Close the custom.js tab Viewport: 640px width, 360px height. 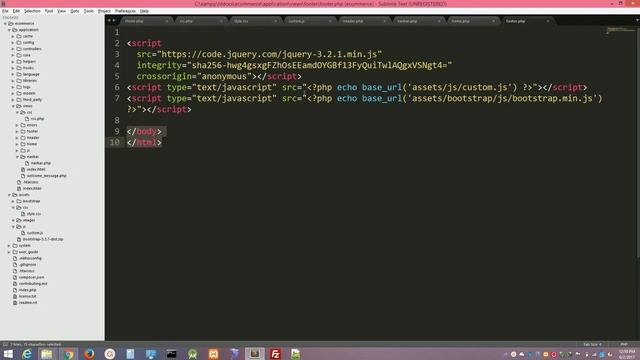pos(330,21)
